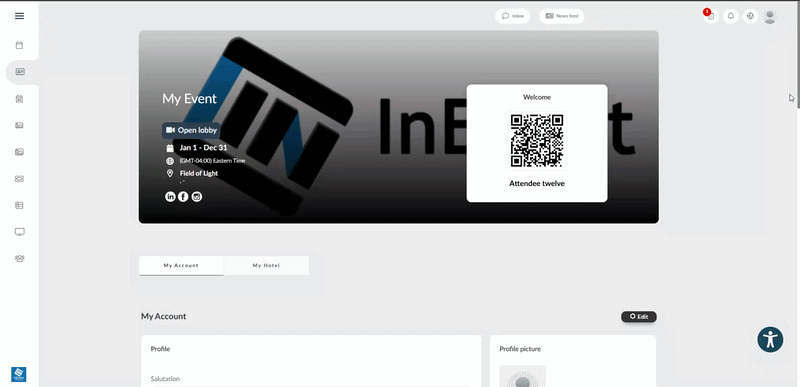This screenshot has height=387, width=800.
Task: Click the highlighted ID card sidebar icon
Action: coord(20,72)
